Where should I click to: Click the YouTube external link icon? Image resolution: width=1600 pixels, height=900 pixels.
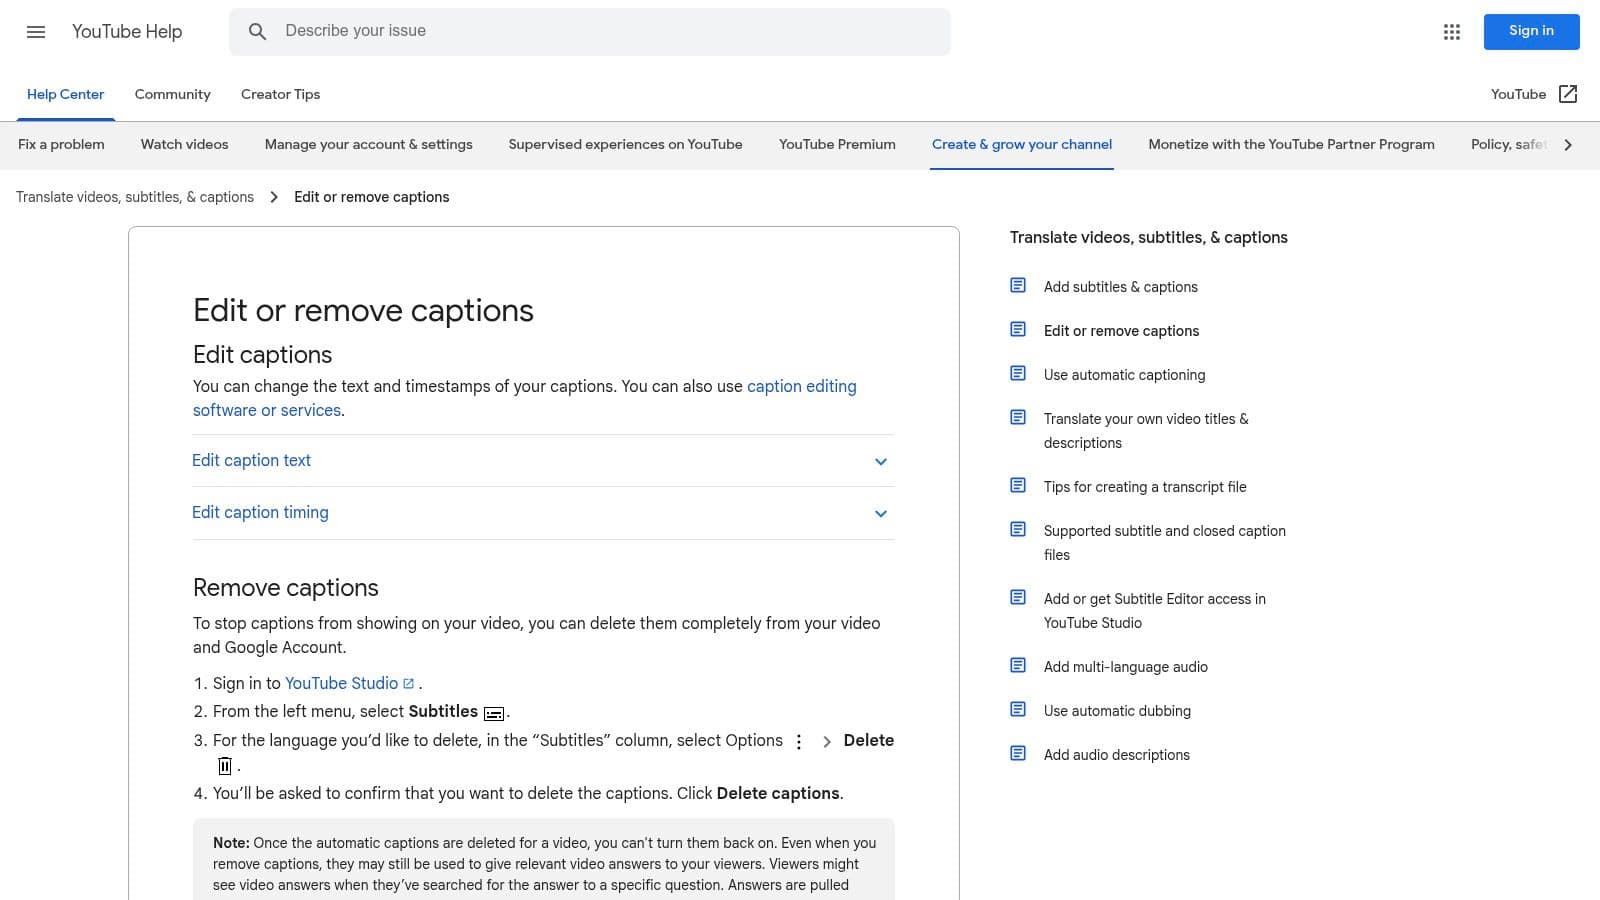click(x=1568, y=94)
